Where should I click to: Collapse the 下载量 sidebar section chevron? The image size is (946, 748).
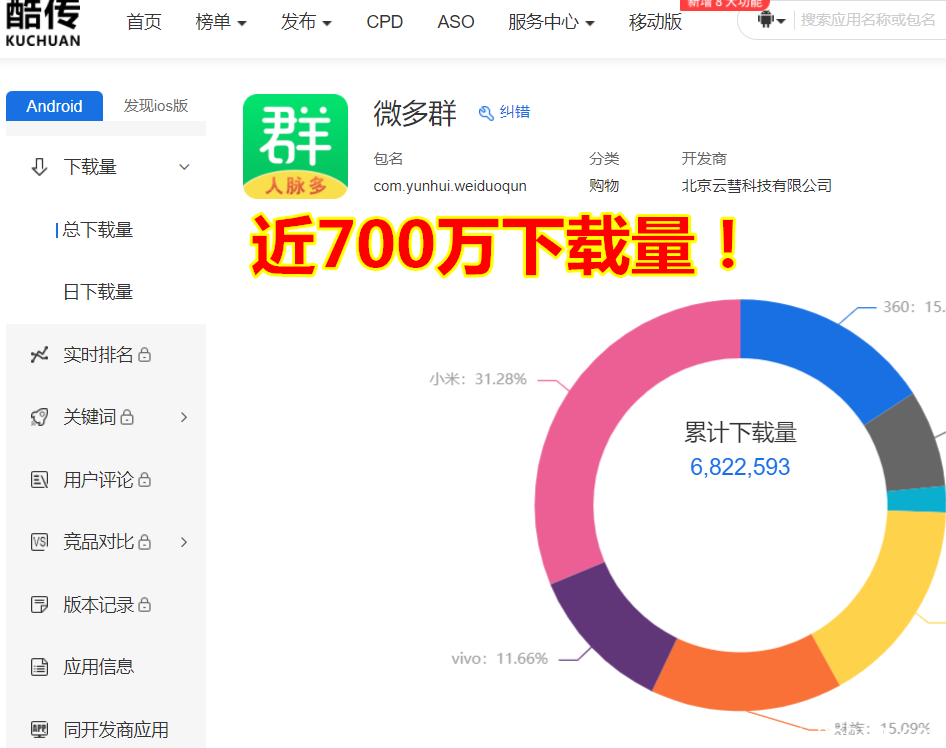pos(184,167)
